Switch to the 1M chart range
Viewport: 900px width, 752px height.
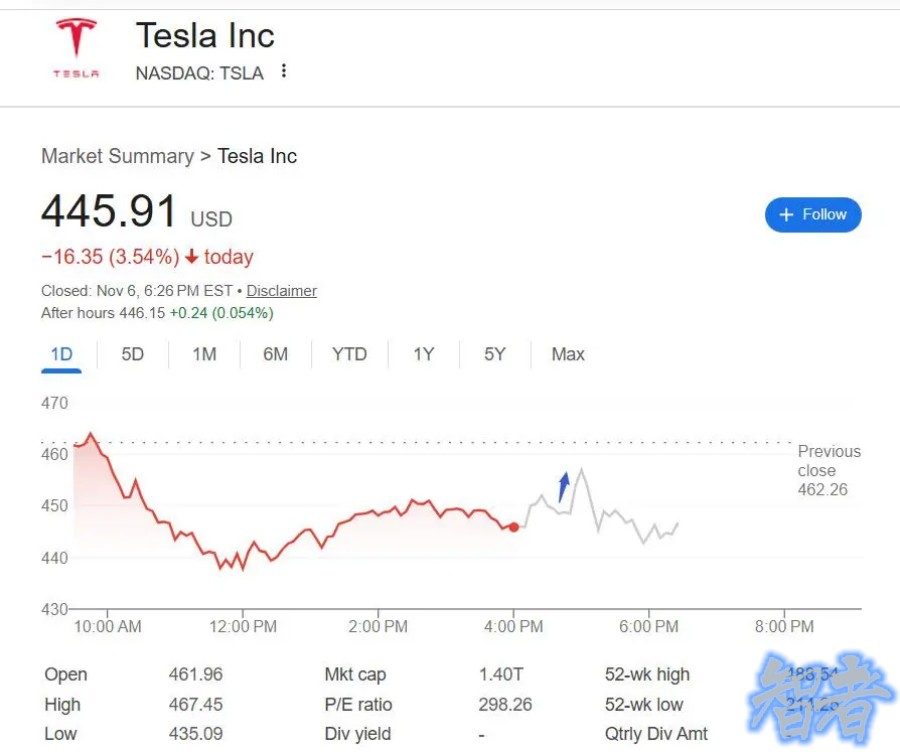pyautogui.click(x=204, y=354)
